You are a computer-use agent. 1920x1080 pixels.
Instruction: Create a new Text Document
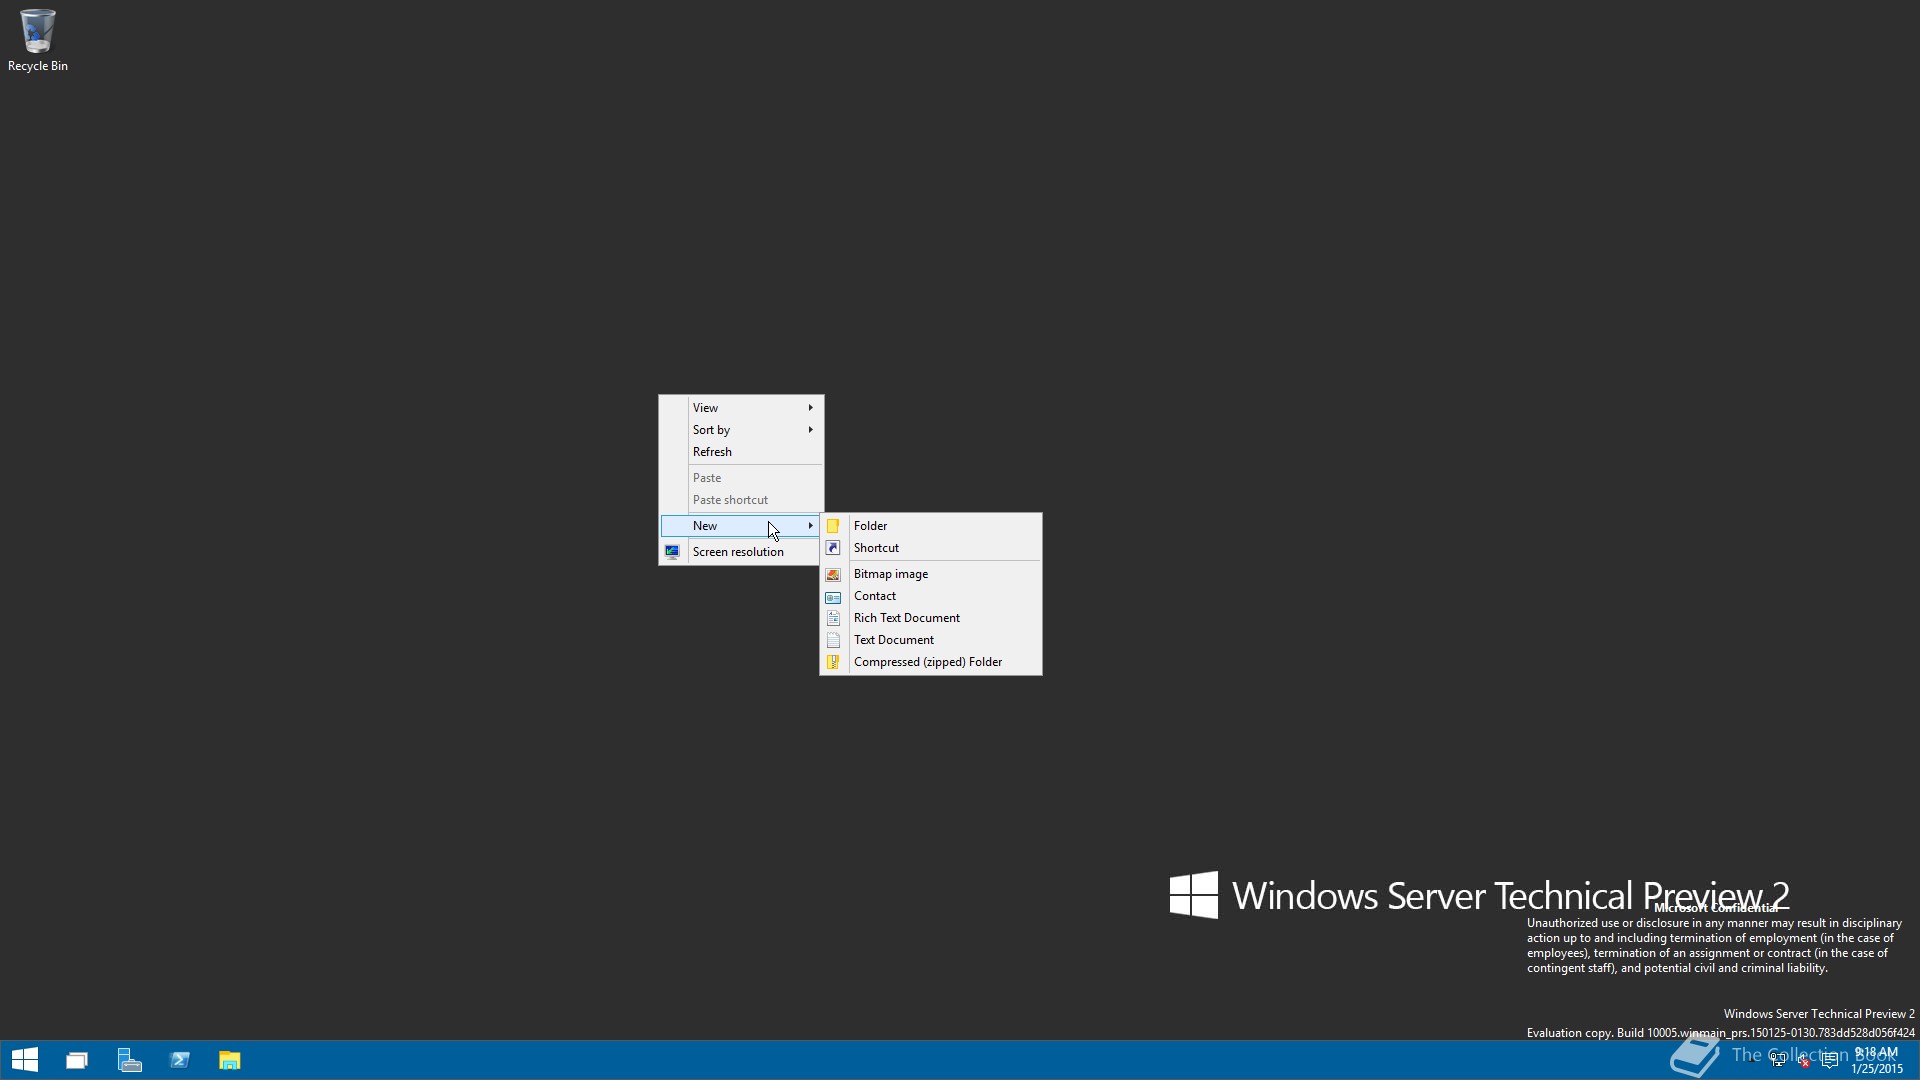click(931, 640)
